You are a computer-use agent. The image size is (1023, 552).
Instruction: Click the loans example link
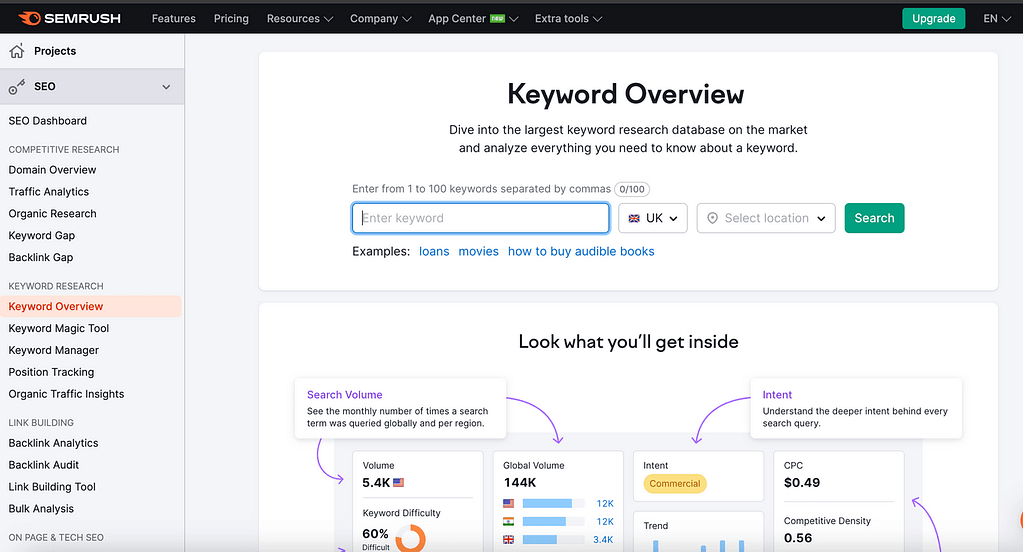tap(434, 251)
